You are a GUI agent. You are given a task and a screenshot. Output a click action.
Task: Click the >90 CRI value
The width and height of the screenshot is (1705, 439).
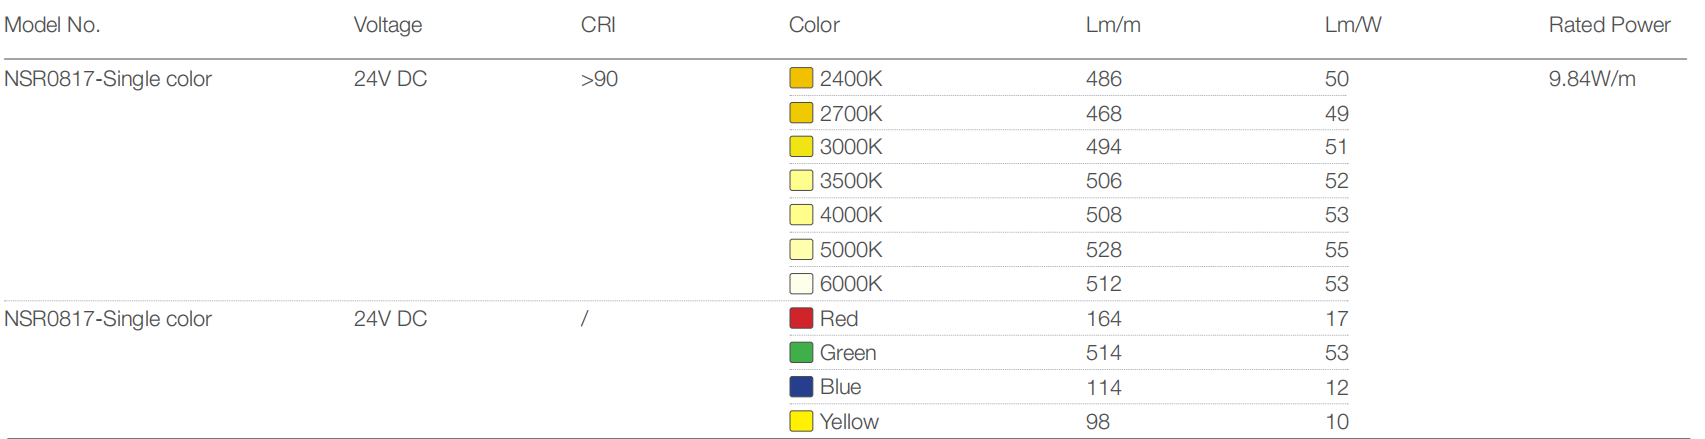click(x=599, y=79)
